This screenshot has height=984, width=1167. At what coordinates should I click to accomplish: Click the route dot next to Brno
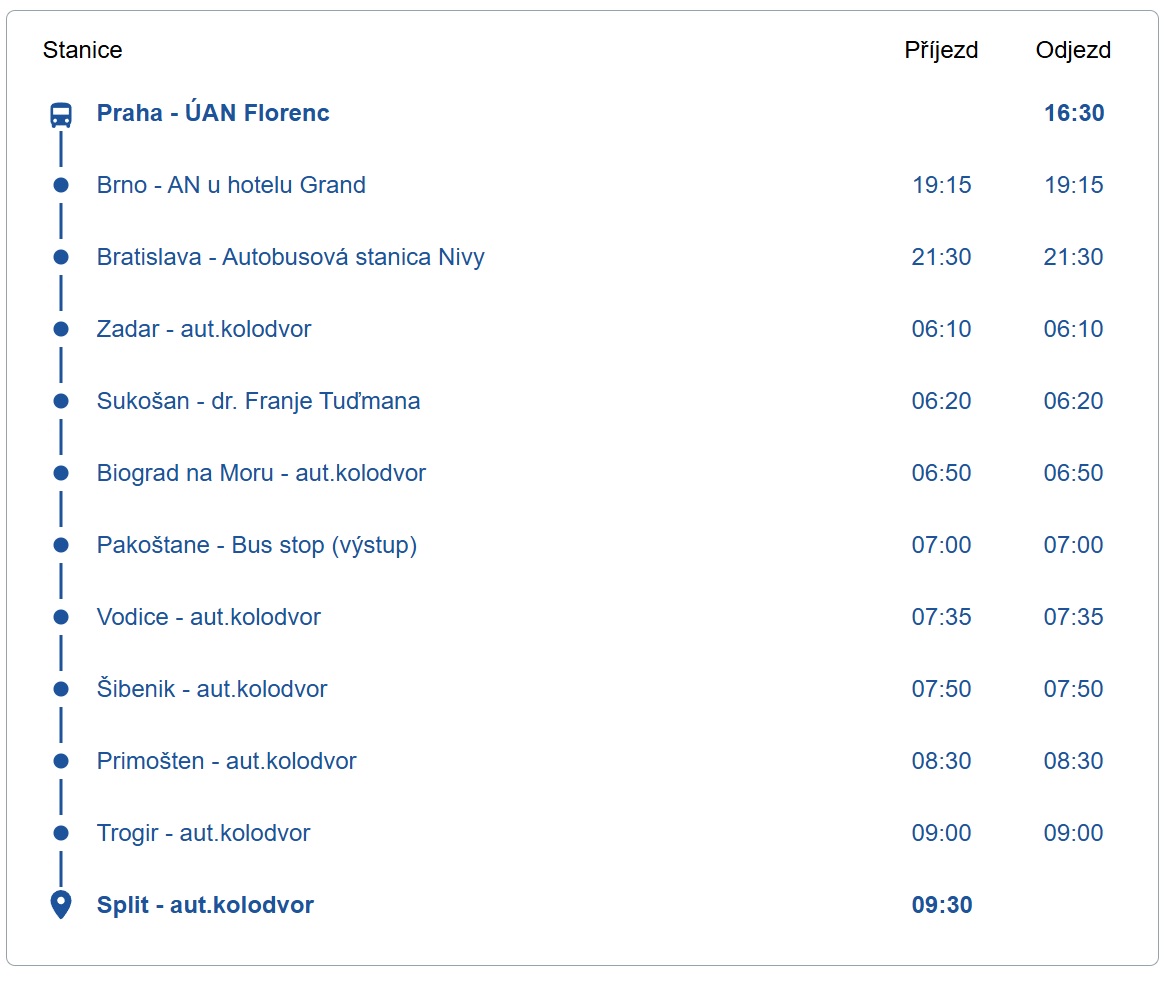[61, 185]
